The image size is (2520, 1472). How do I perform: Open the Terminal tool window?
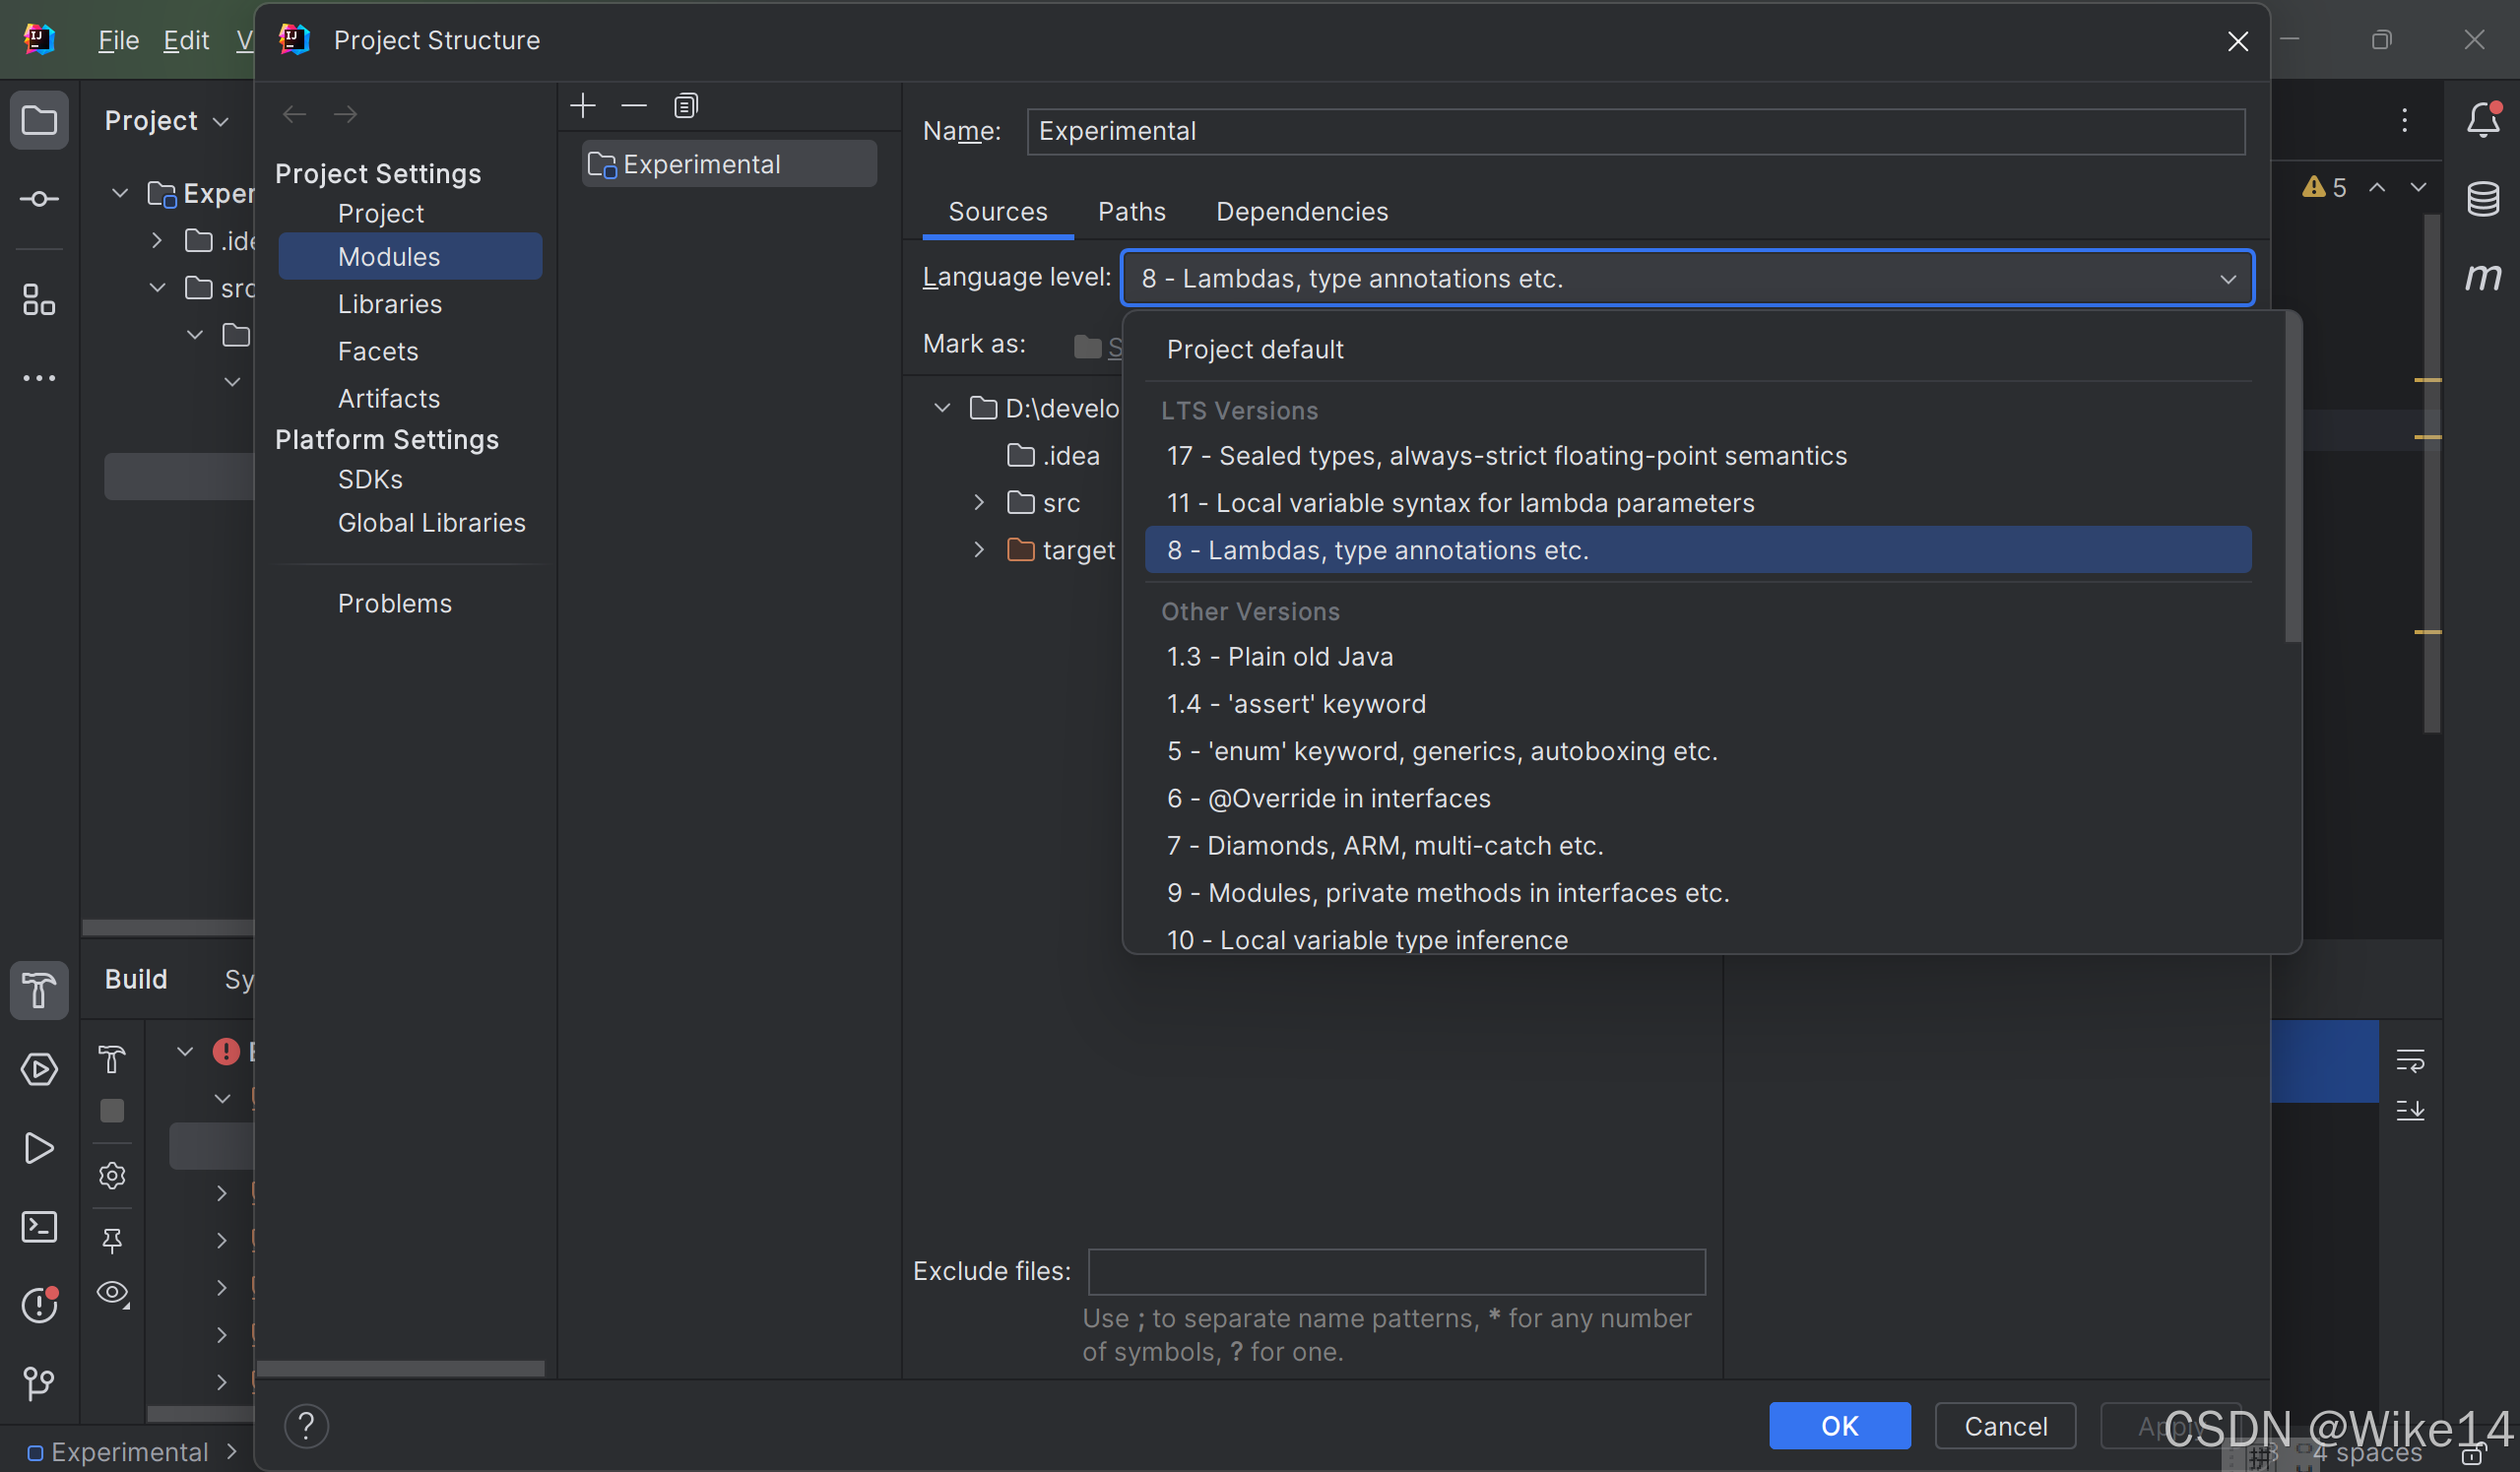click(39, 1227)
